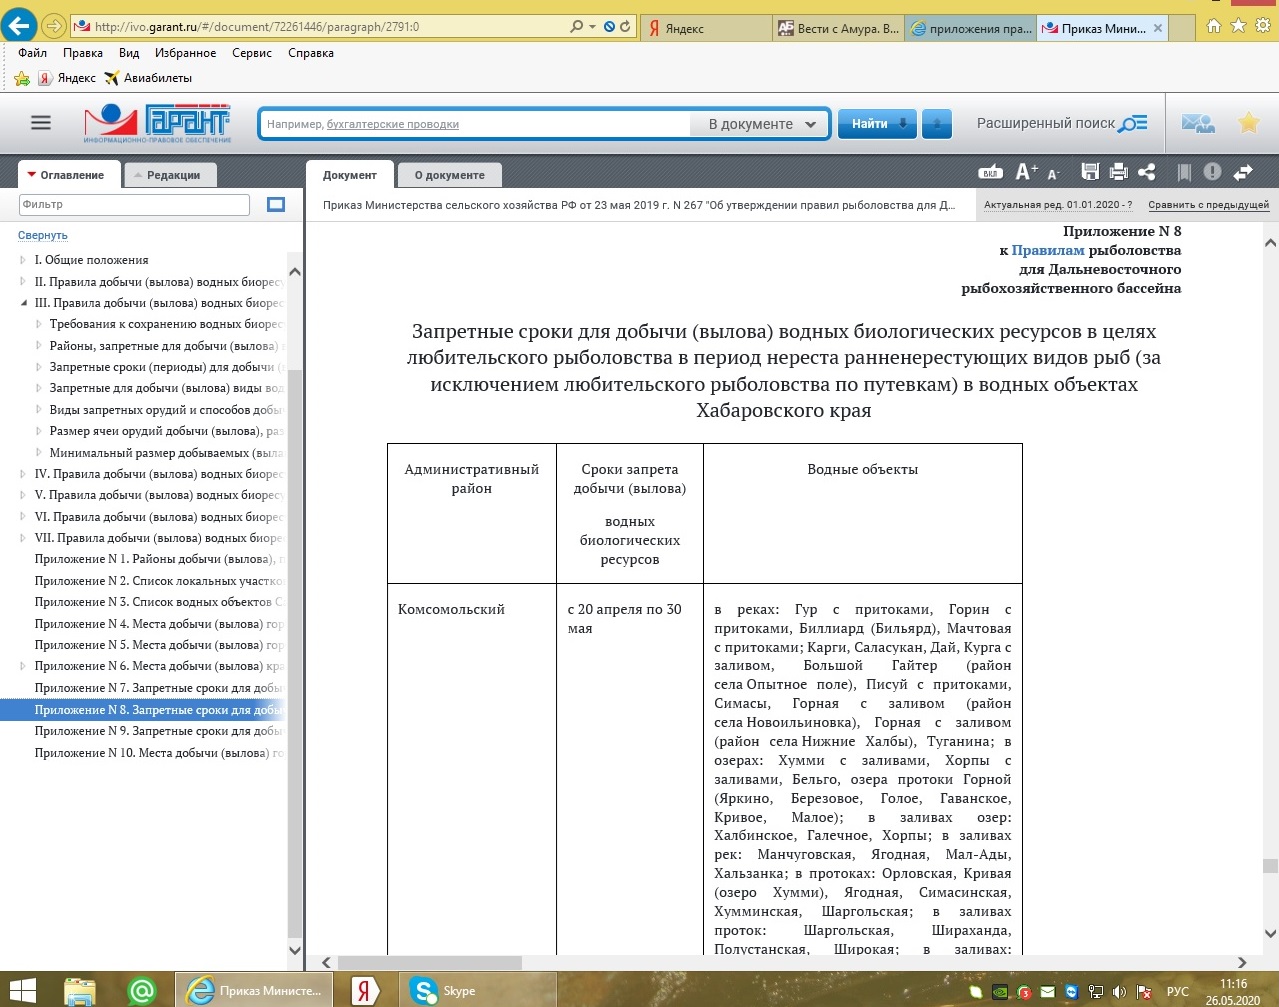This screenshot has width=1279, height=1007.
Task: Click browser back arrow button
Action: [x=19, y=25]
